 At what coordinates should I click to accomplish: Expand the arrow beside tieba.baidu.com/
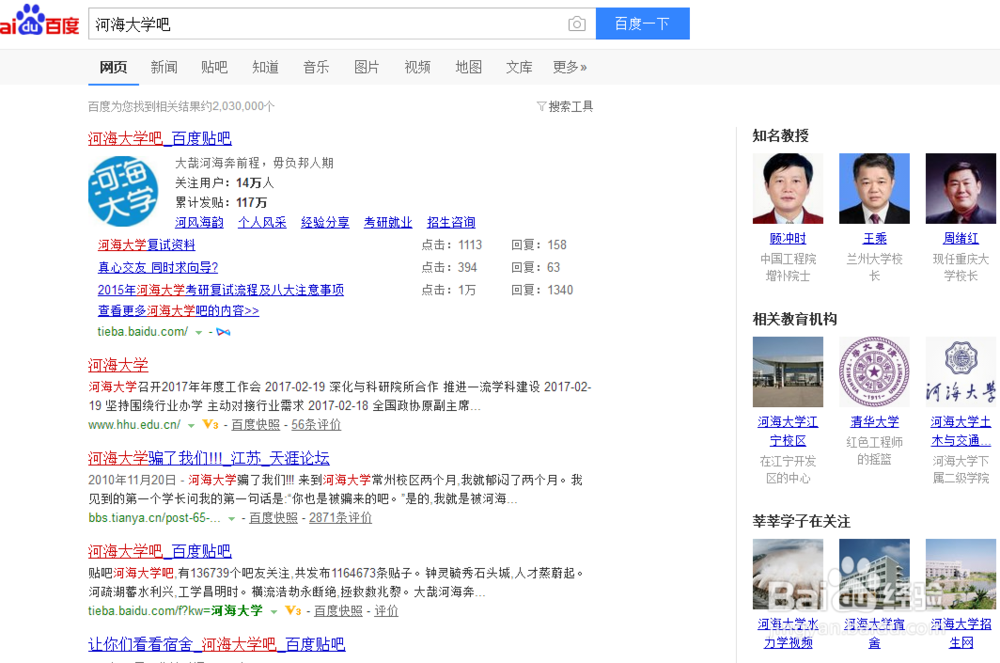point(198,333)
